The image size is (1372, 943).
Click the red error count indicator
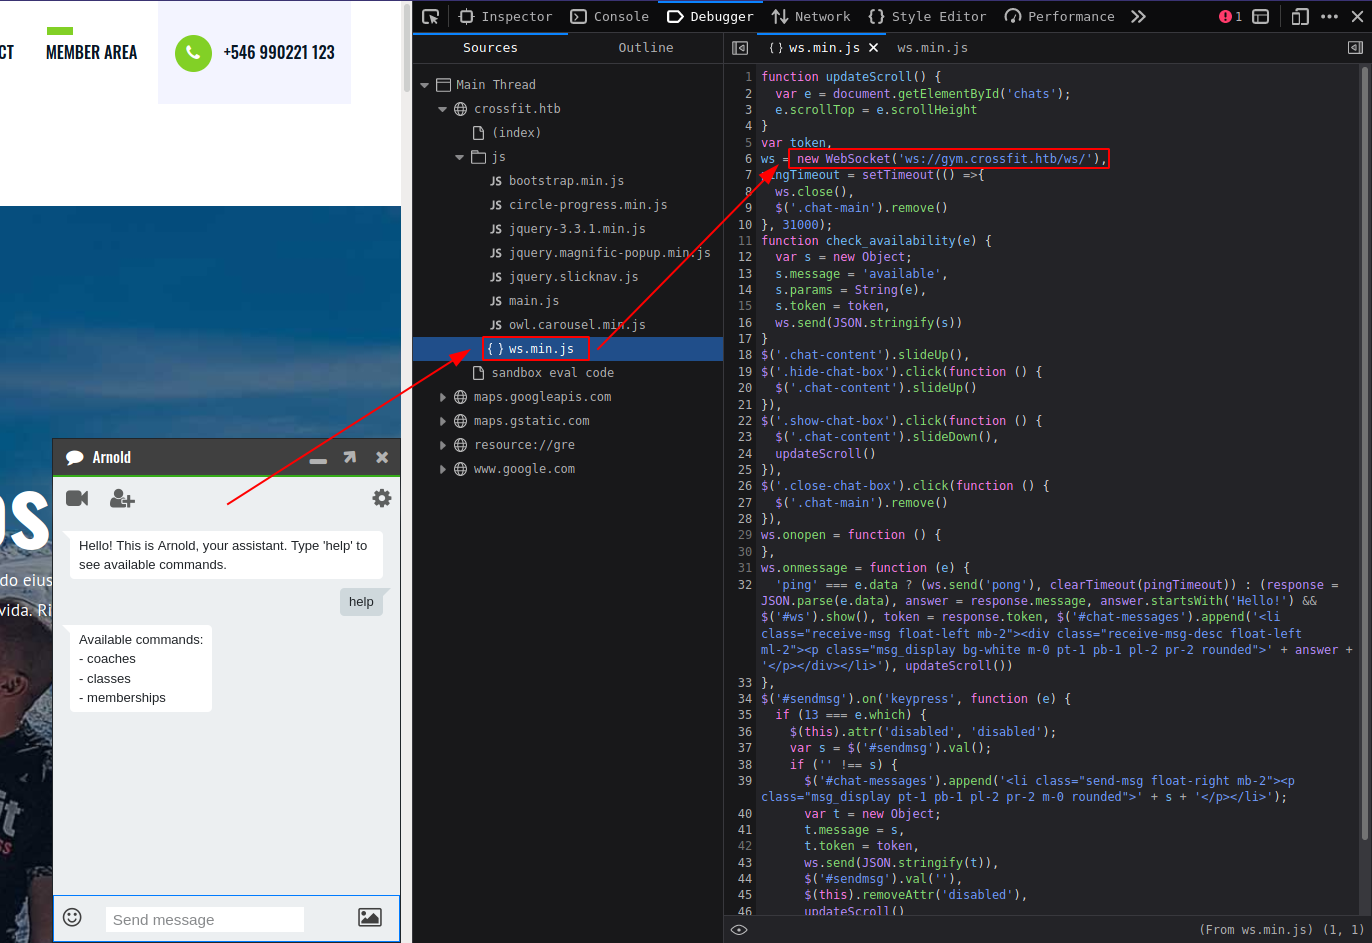pos(1230,17)
